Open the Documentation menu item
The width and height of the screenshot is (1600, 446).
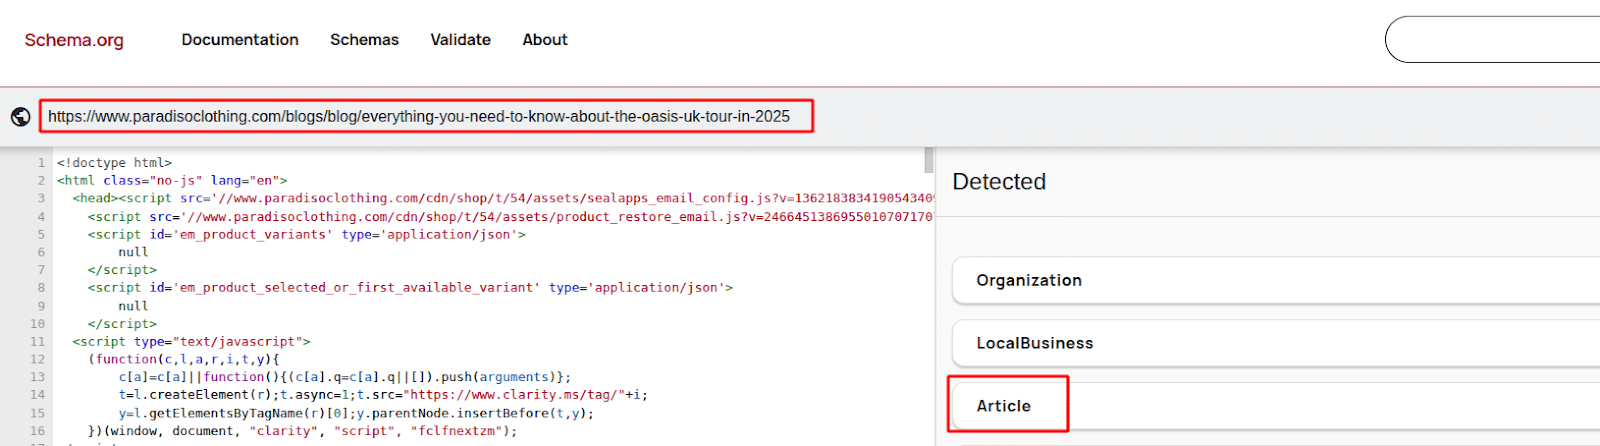pos(240,40)
